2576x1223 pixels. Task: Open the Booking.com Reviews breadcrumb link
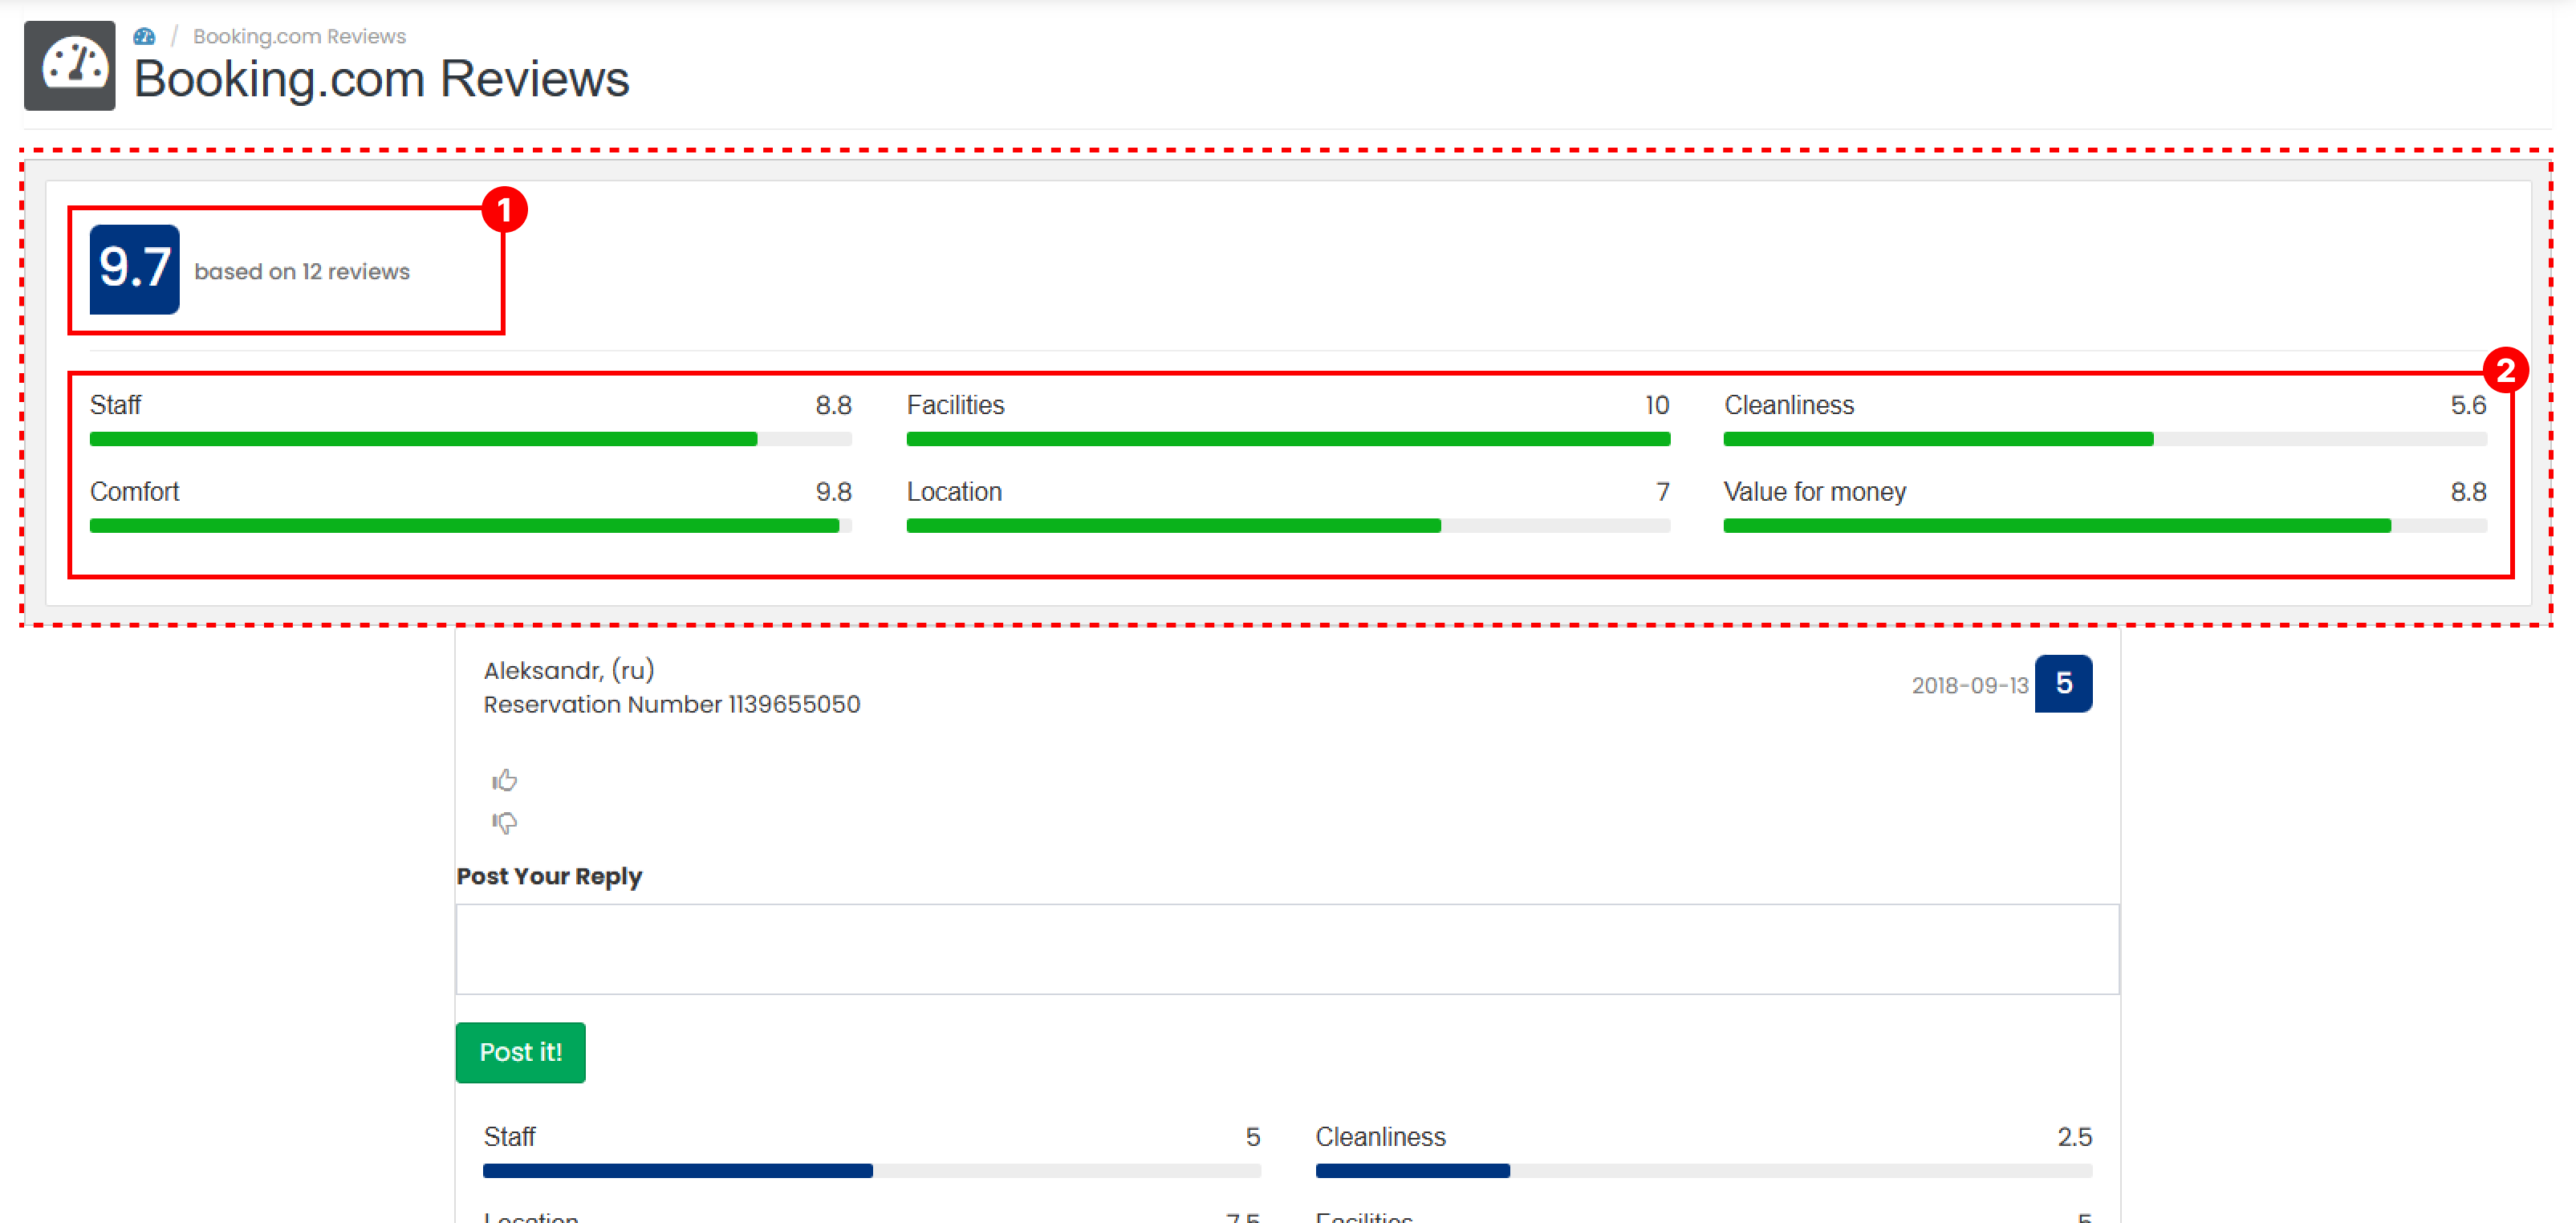(x=299, y=37)
